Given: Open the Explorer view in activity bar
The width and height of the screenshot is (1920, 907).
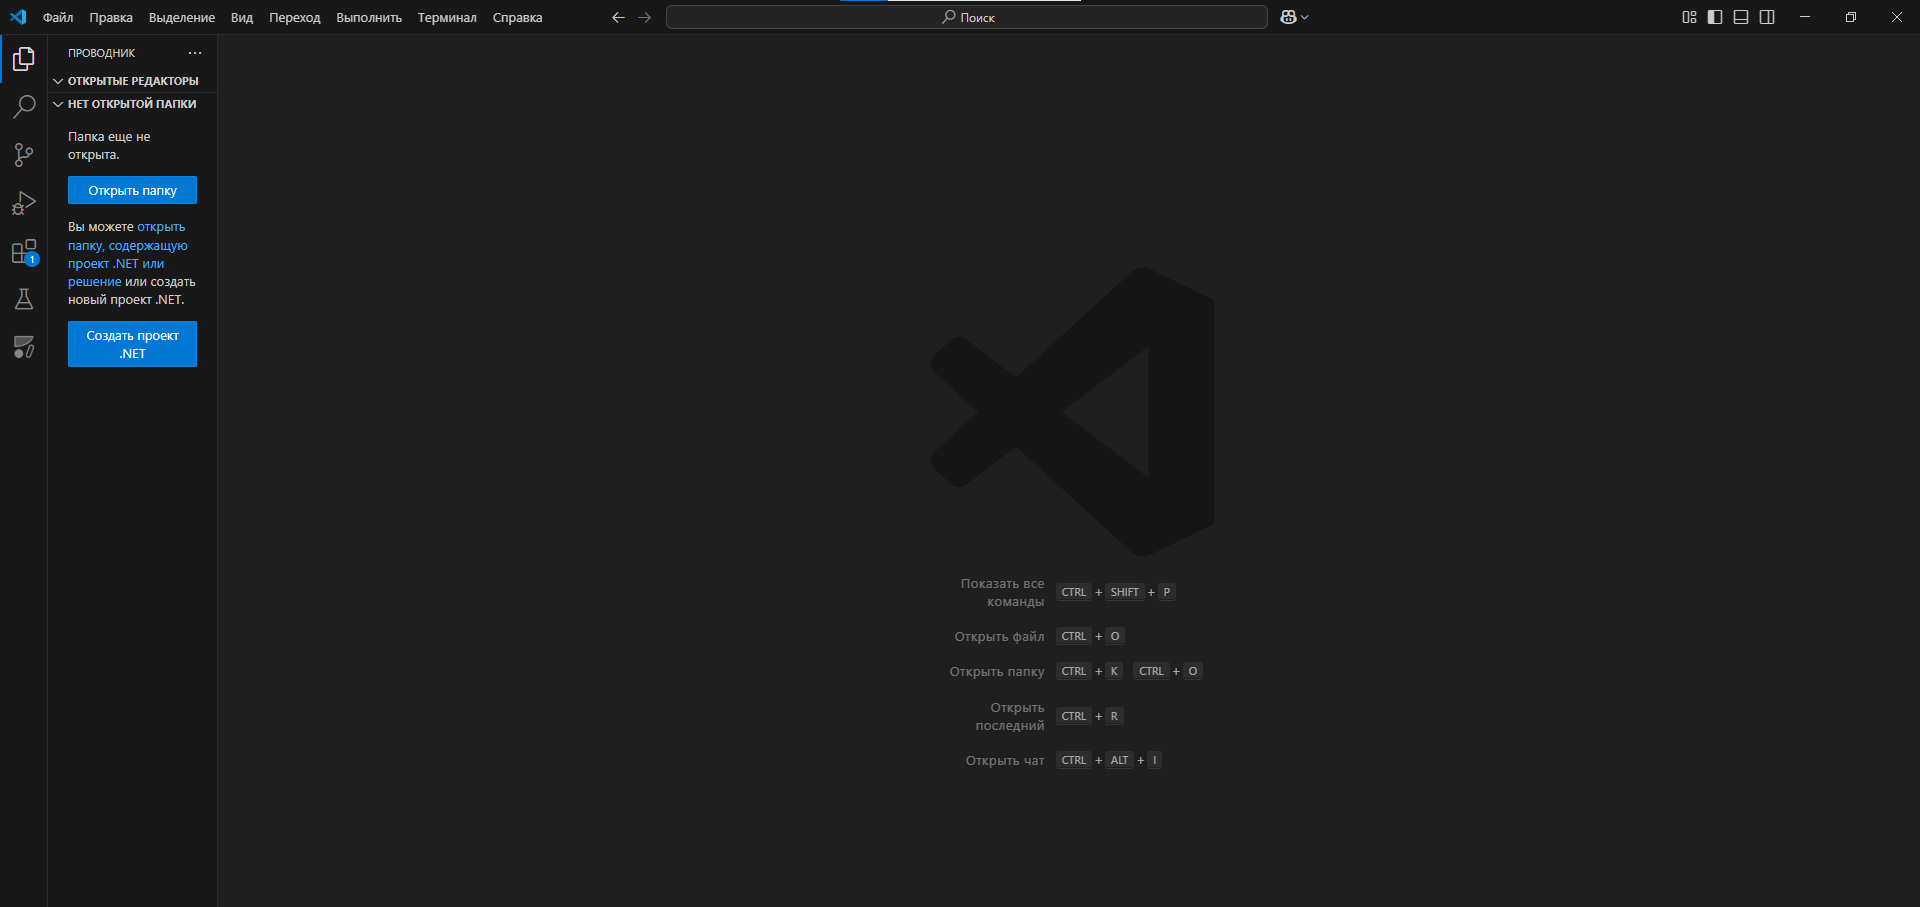Looking at the screenshot, I should [x=24, y=59].
